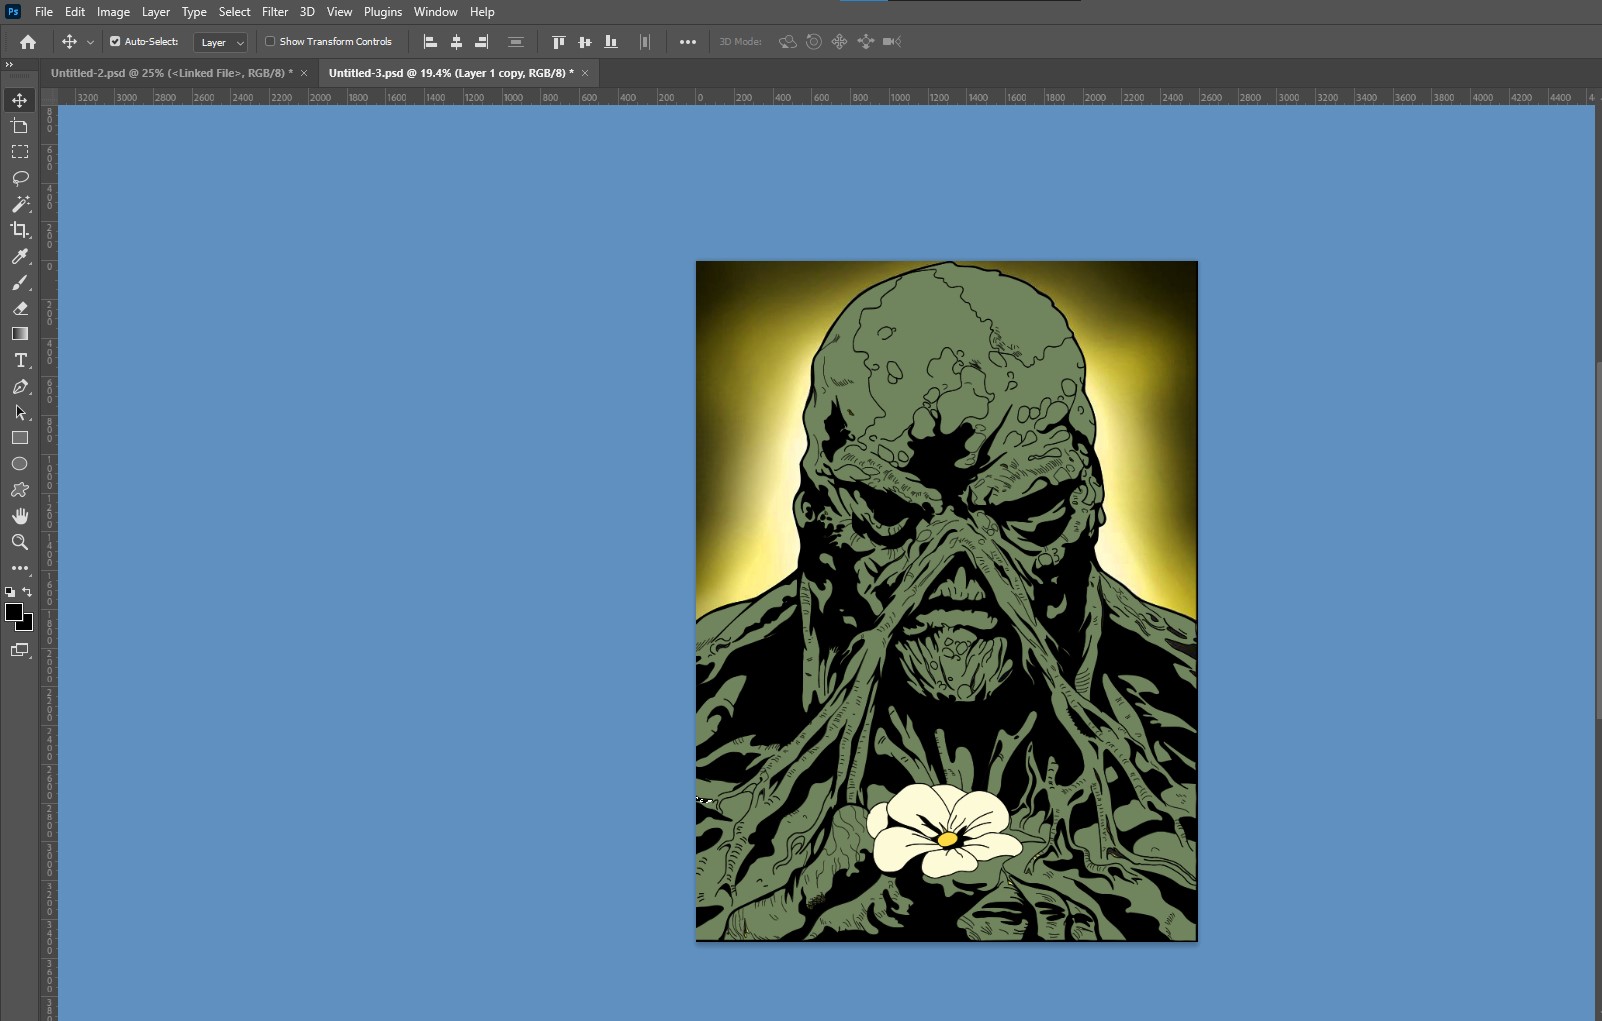Select the Artboard tool
This screenshot has height=1021, width=1602.
click(19, 126)
